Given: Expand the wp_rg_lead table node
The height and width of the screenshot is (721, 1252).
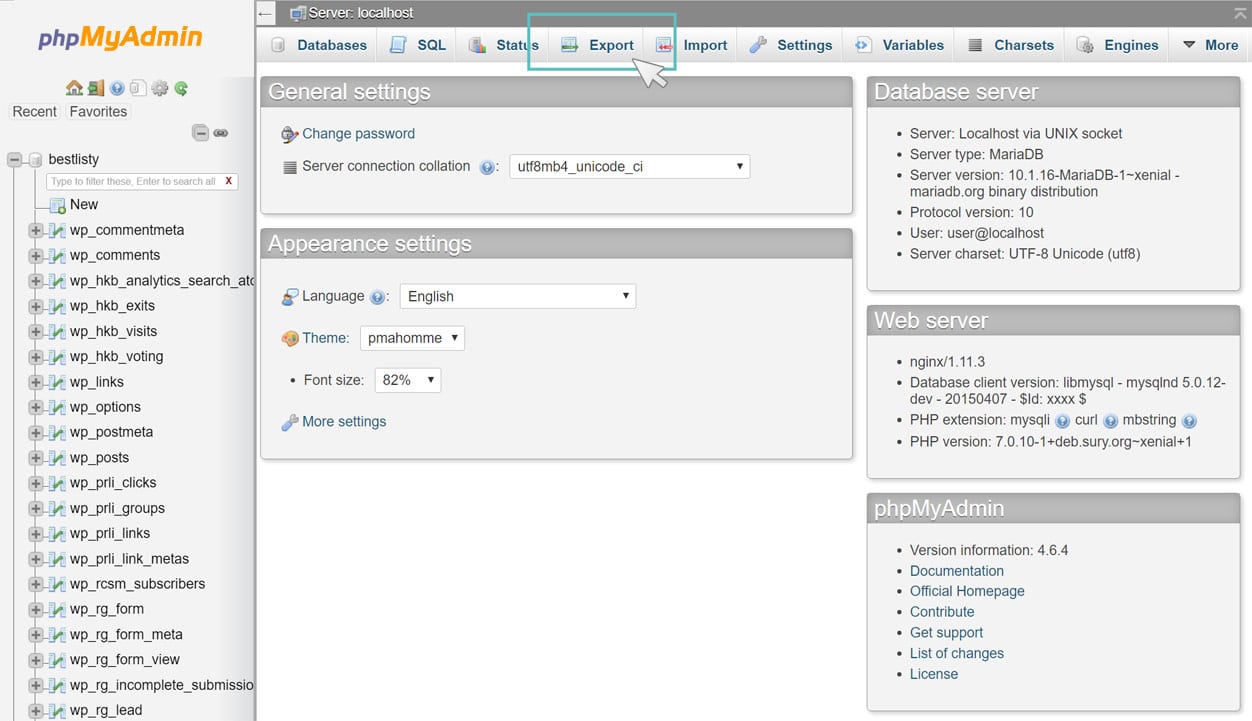Looking at the screenshot, I should point(35,710).
